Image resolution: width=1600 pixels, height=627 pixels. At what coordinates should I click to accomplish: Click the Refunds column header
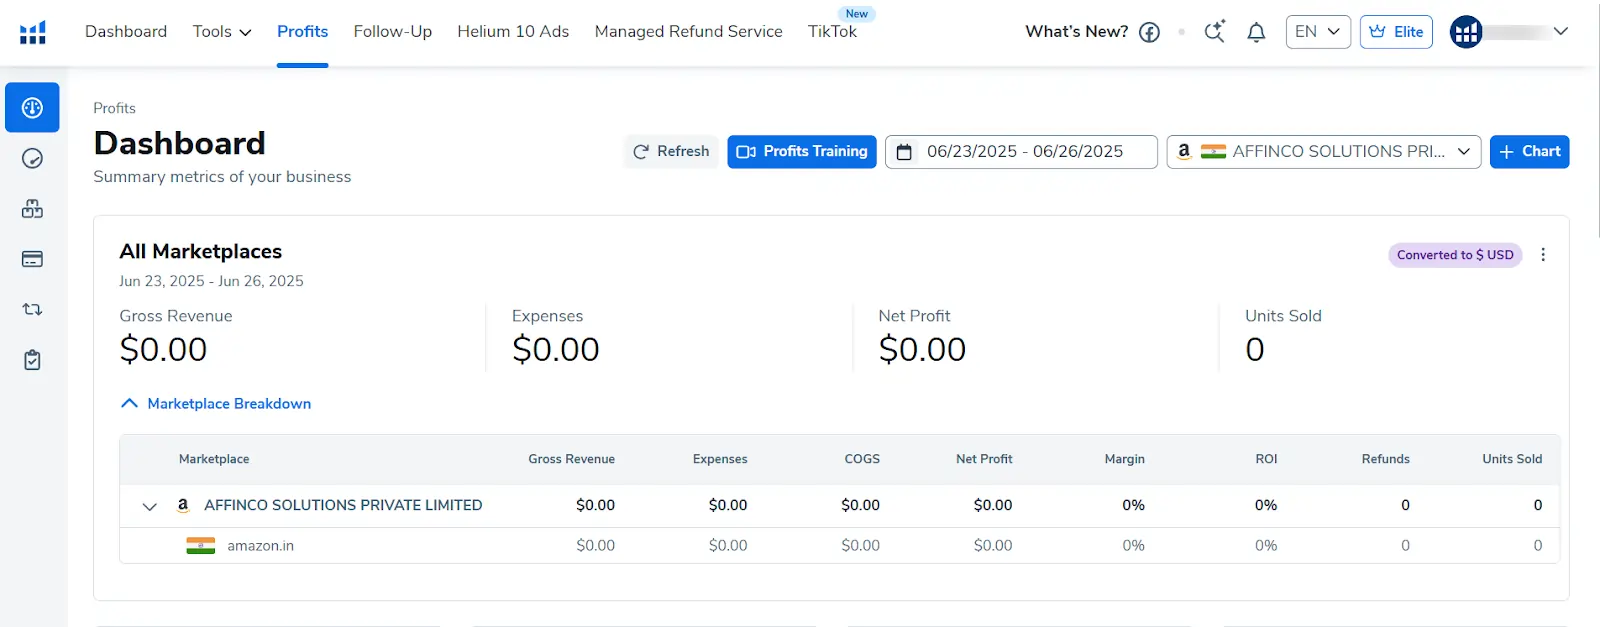click(x=1386, y=459)
